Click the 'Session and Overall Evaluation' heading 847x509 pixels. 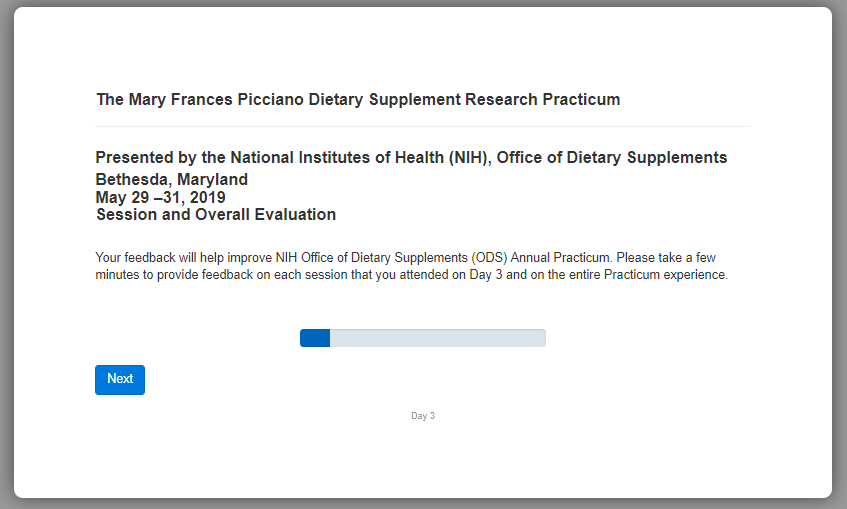[216, 215]
